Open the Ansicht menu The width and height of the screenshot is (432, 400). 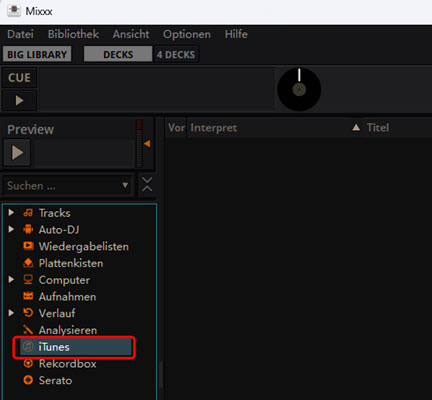(x=131, y=34)
